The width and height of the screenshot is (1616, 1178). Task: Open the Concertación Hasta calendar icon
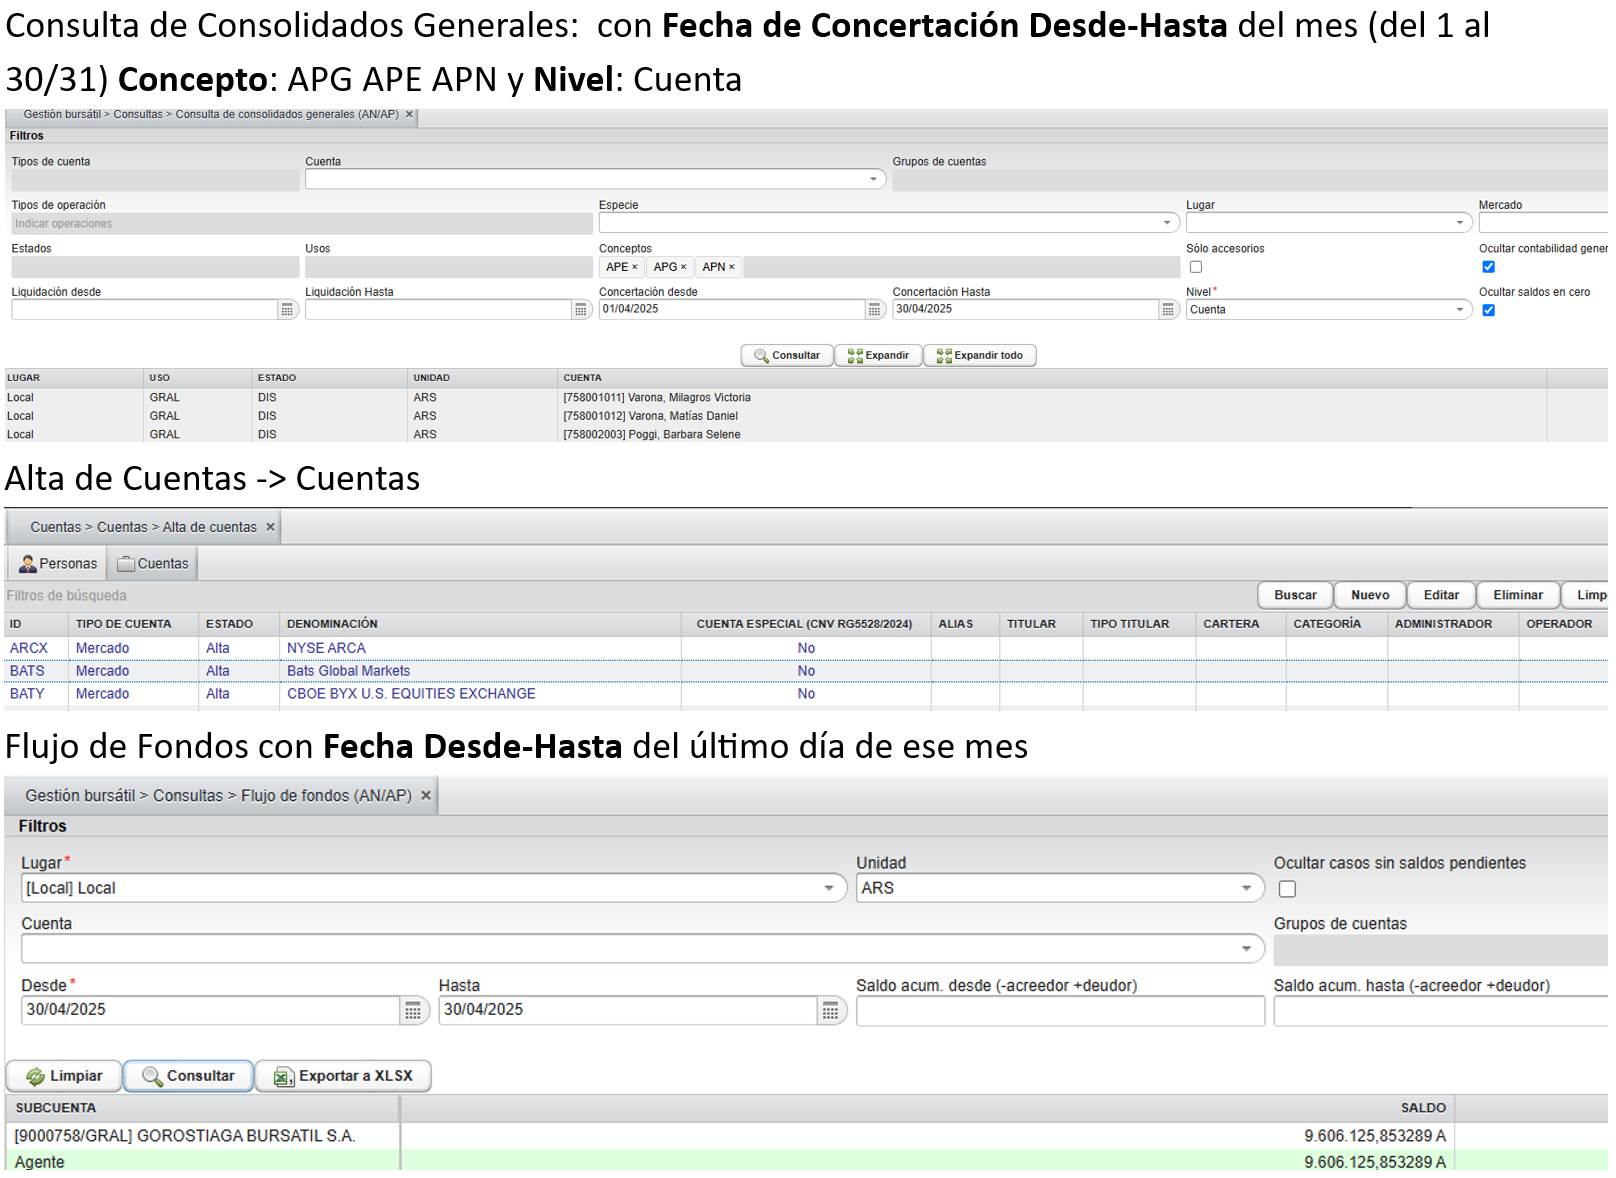[x=1168, y=311]
